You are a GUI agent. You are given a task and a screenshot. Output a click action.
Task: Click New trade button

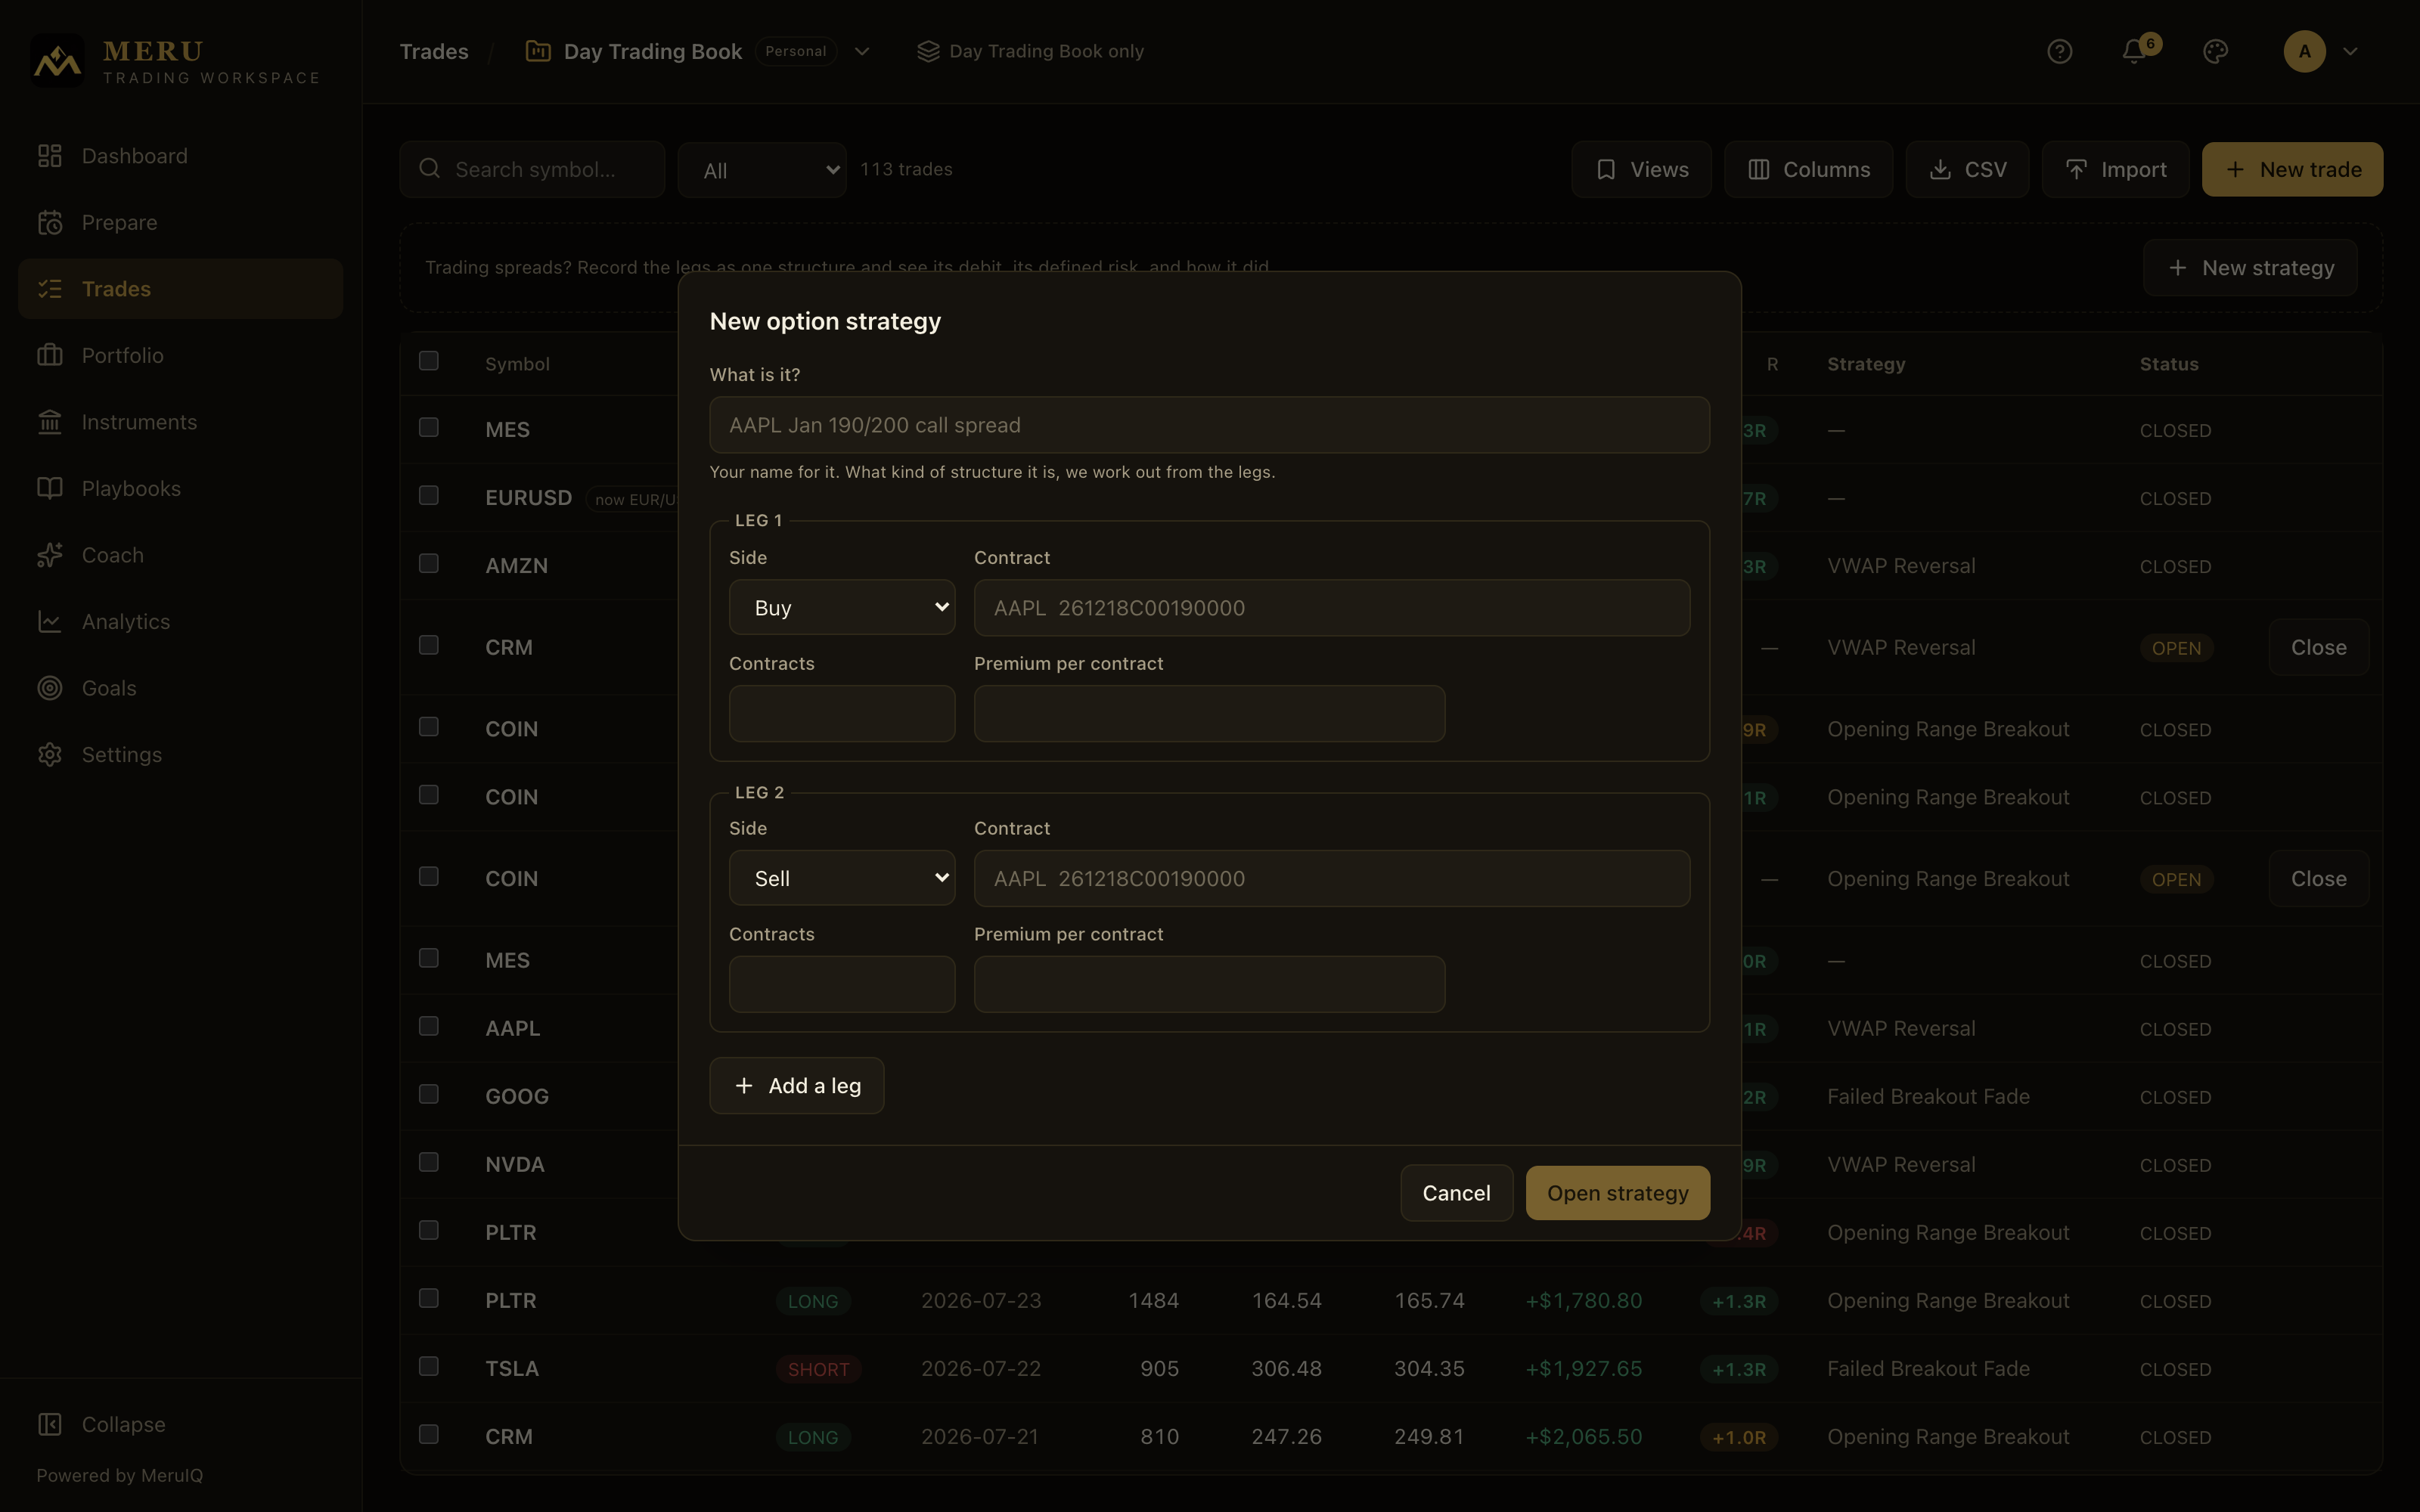coord(2292,169)
